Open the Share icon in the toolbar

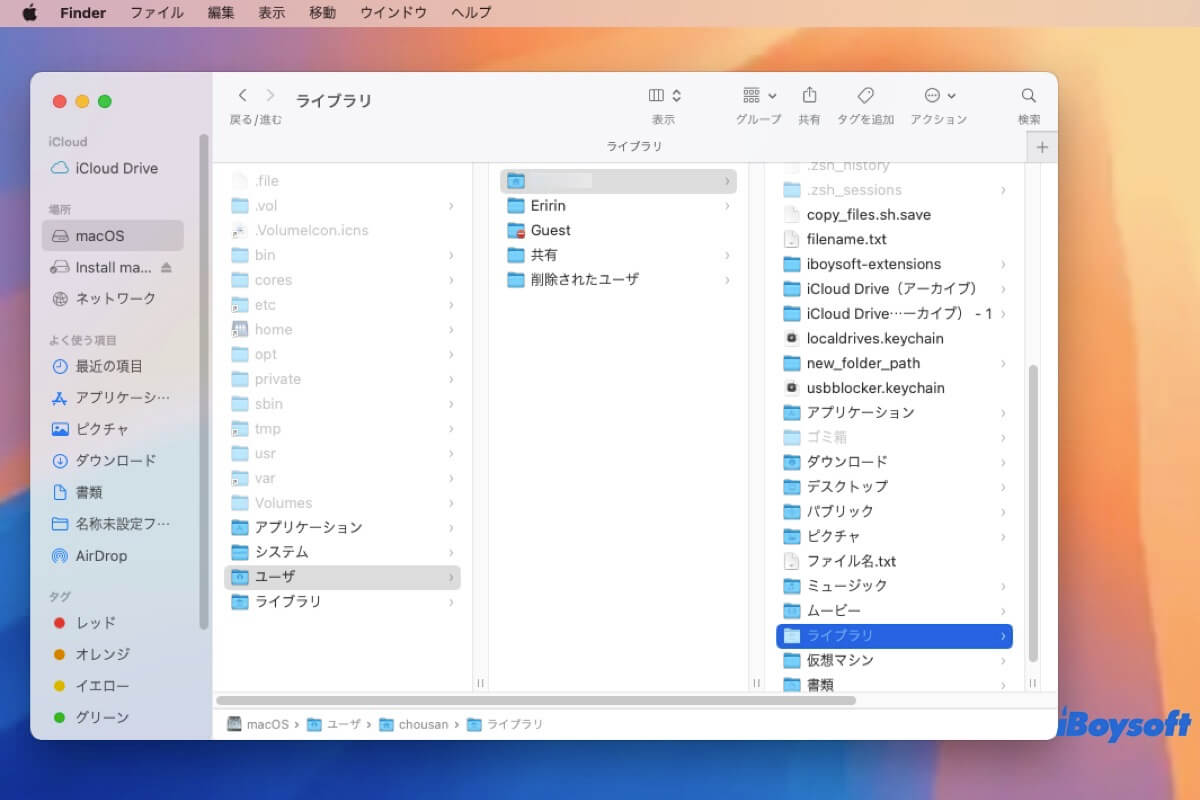pos(809,96)
